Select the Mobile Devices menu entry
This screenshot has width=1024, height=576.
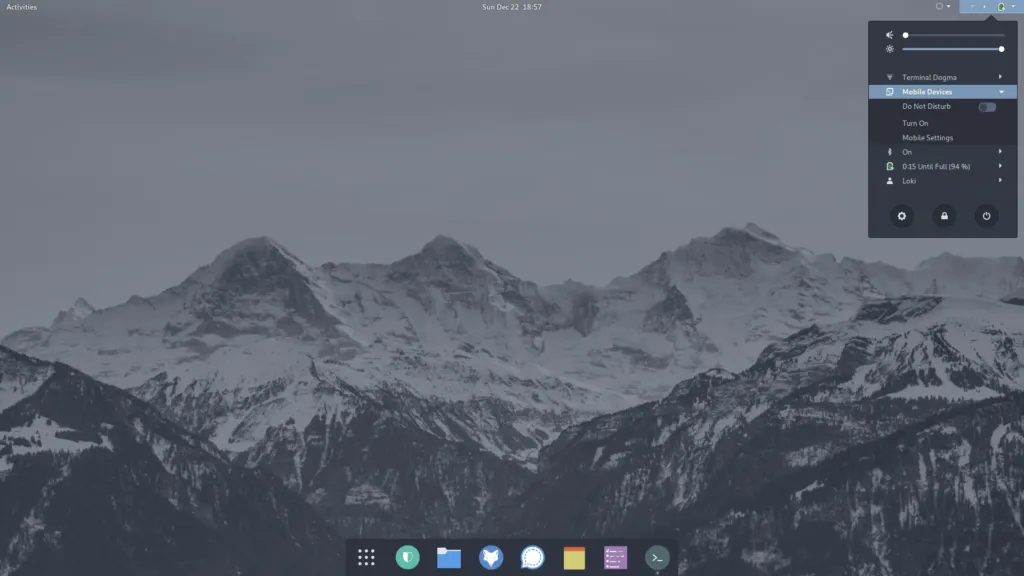coord(942,92)
